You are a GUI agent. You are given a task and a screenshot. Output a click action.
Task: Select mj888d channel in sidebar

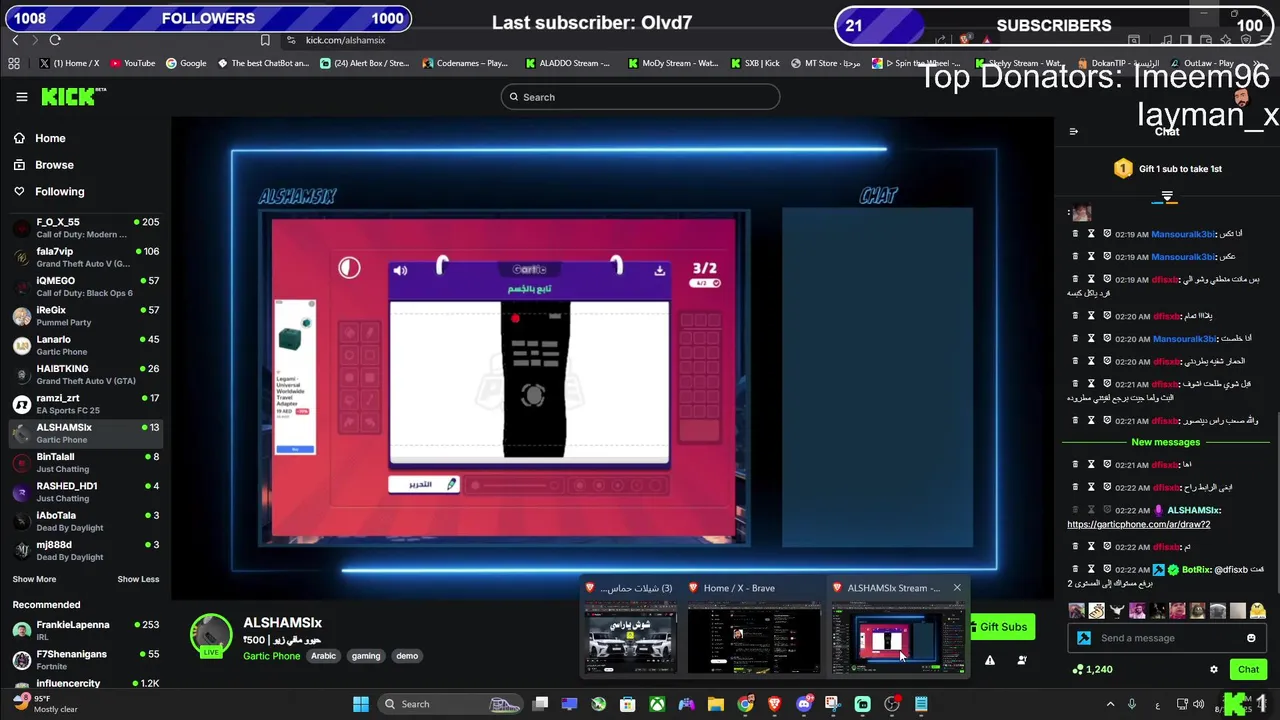pos(85,550)
